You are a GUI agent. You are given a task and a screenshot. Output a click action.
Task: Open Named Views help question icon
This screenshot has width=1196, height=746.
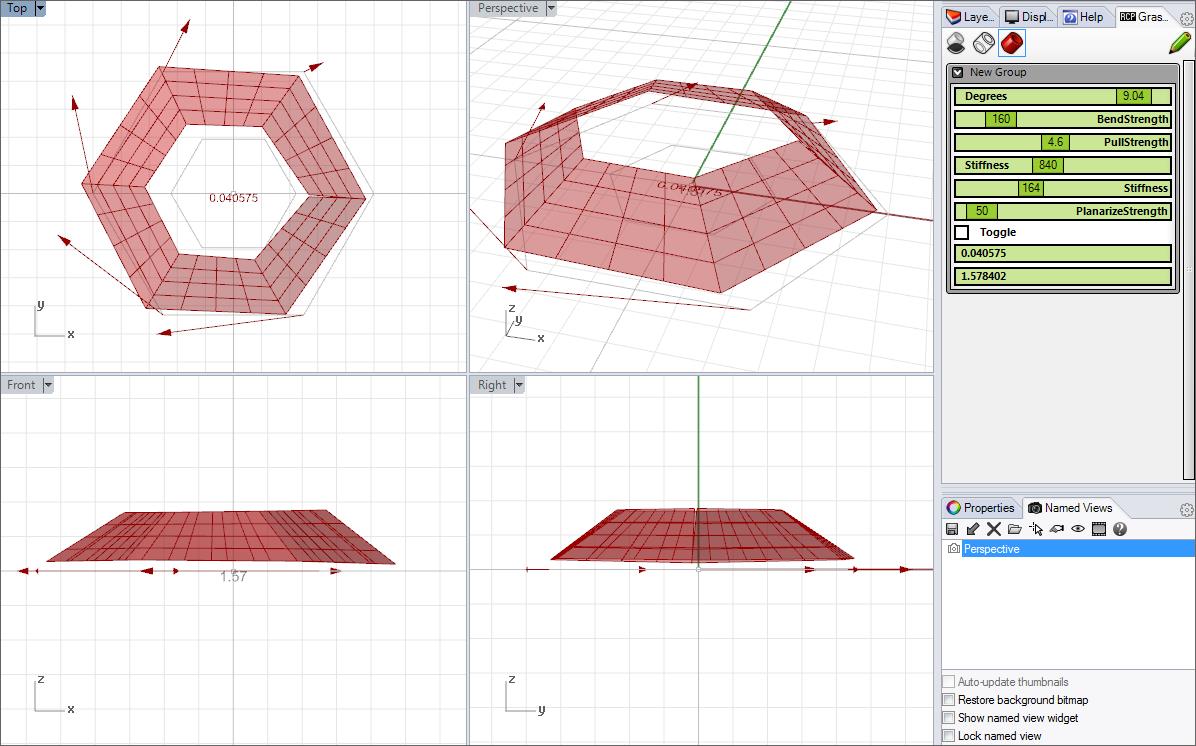1120,529
